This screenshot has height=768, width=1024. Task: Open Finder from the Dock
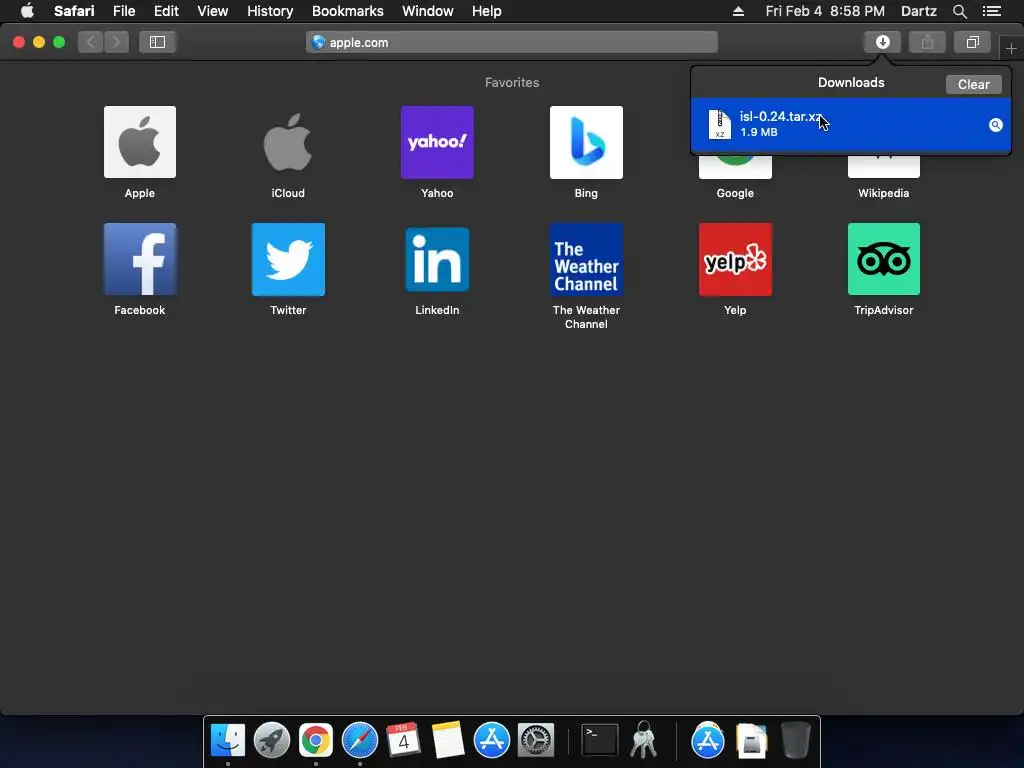pos(227,741)
